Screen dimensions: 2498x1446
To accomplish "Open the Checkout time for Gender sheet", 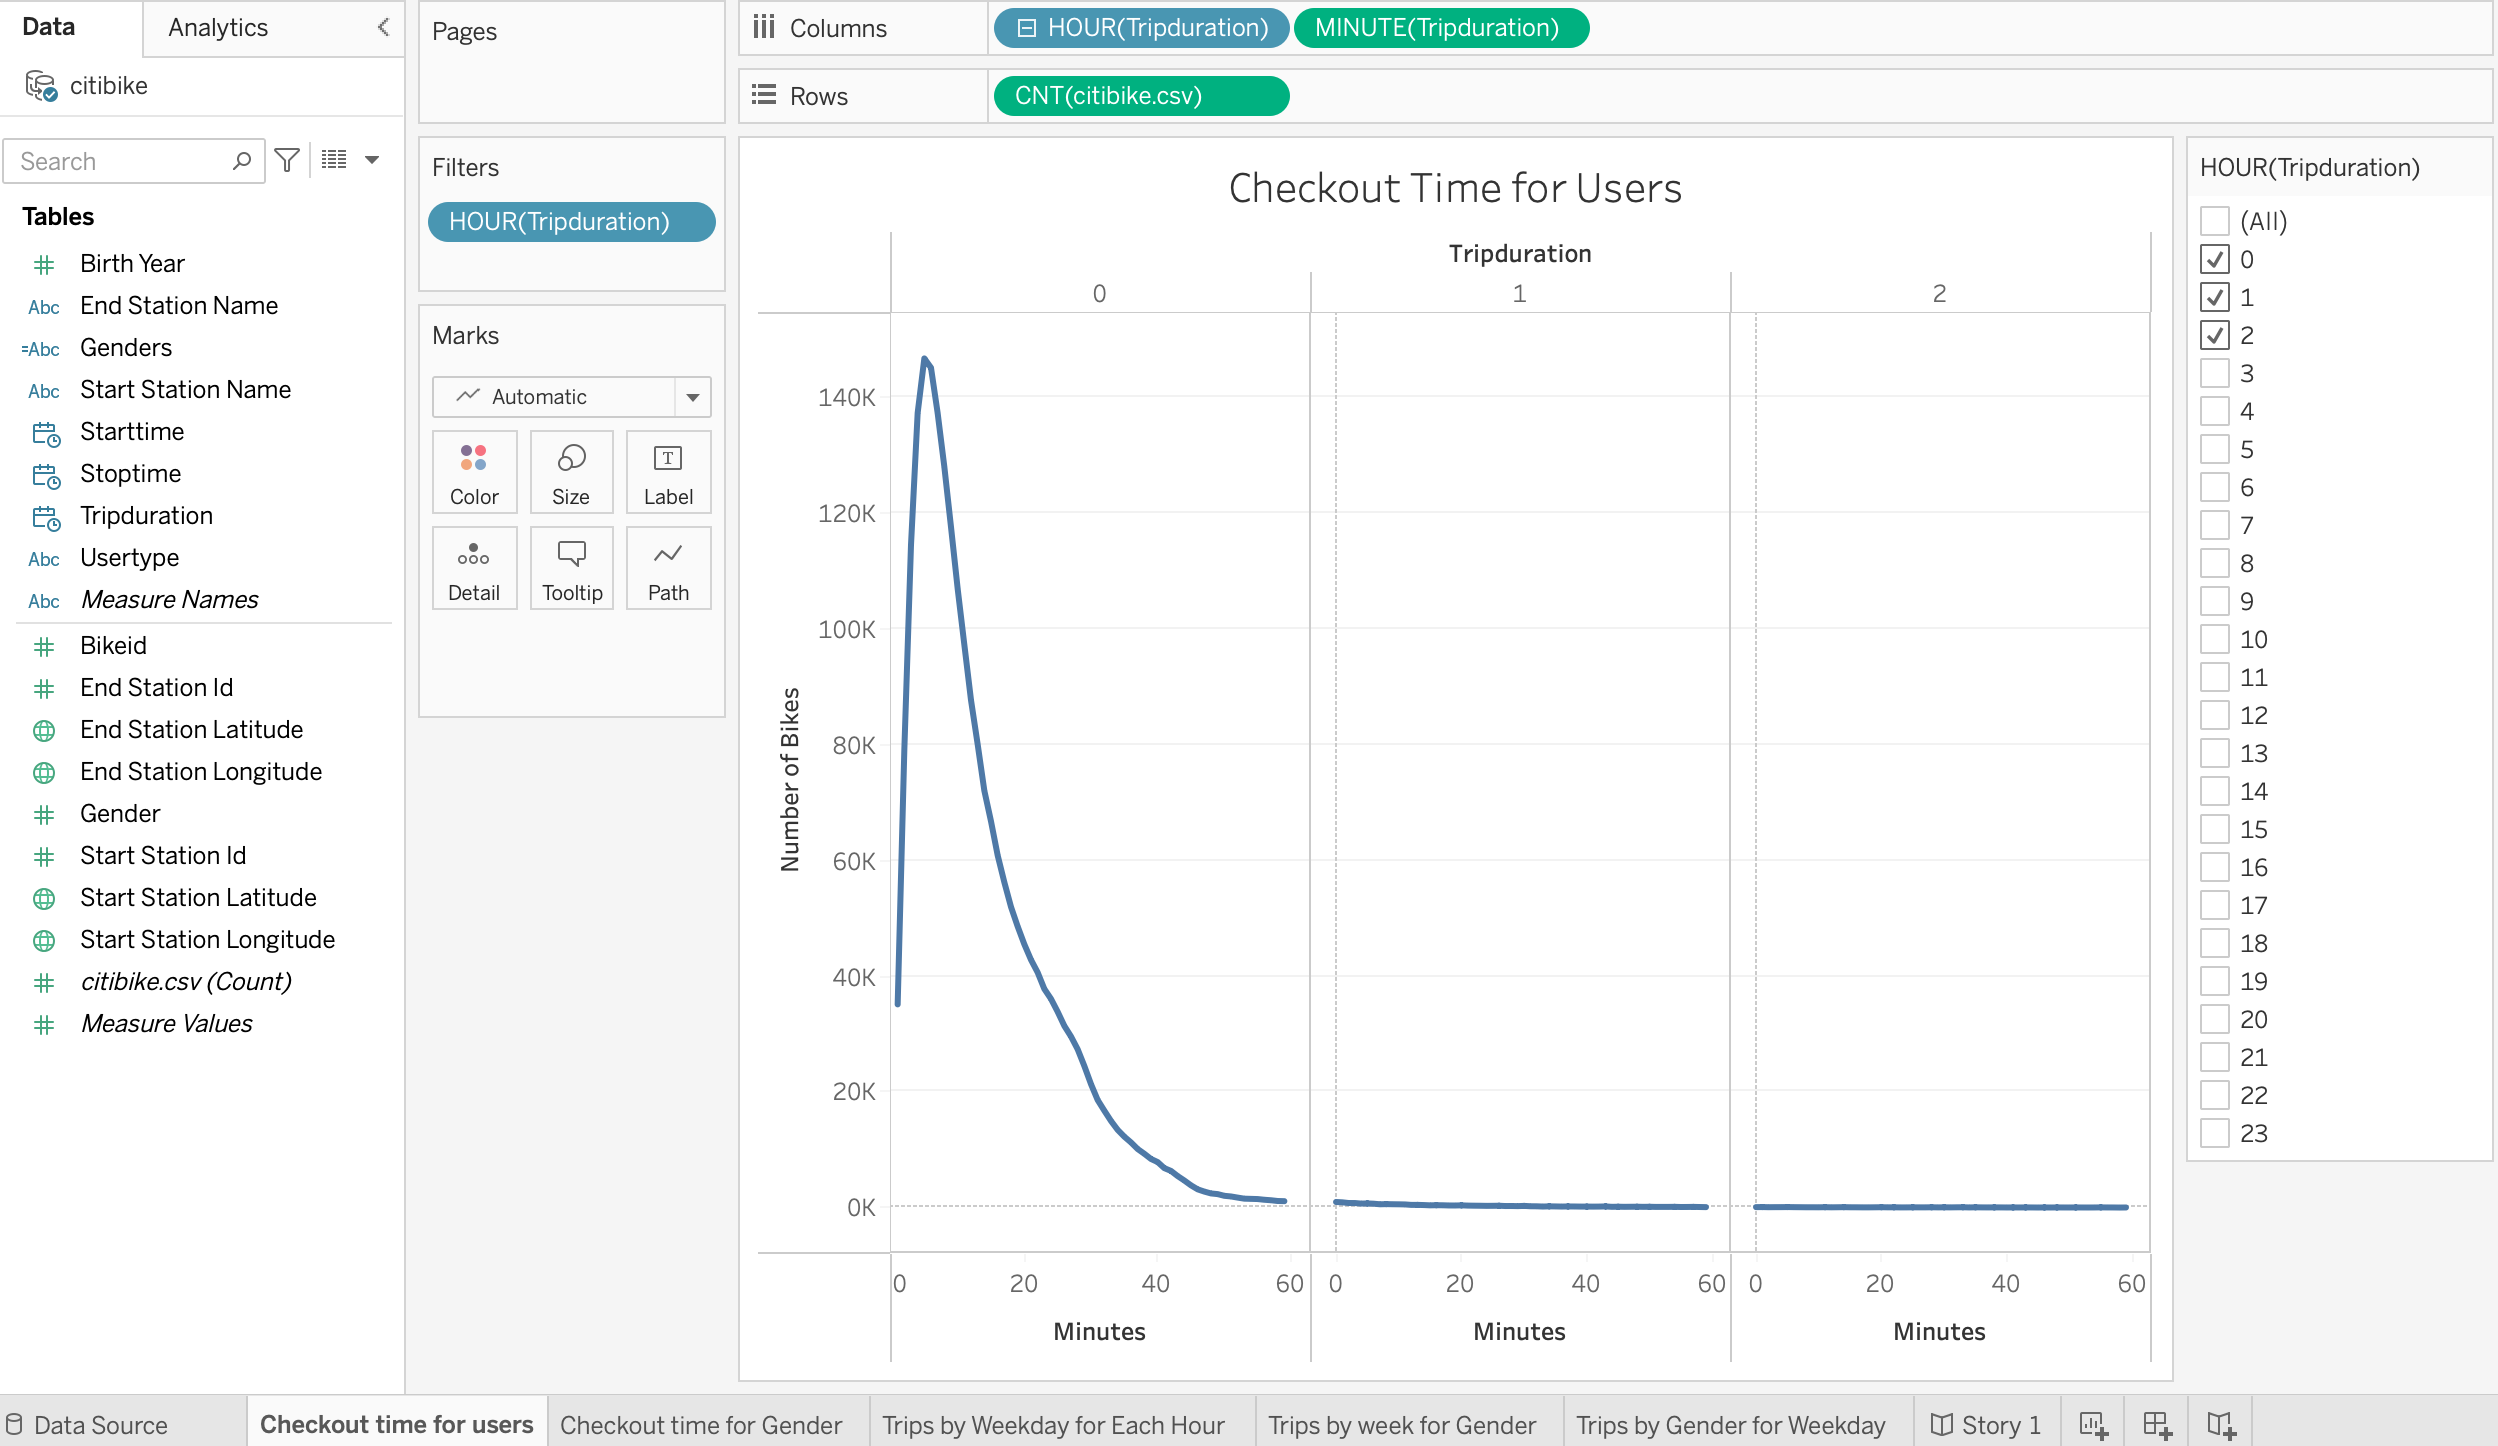I will pos(701,1424).
